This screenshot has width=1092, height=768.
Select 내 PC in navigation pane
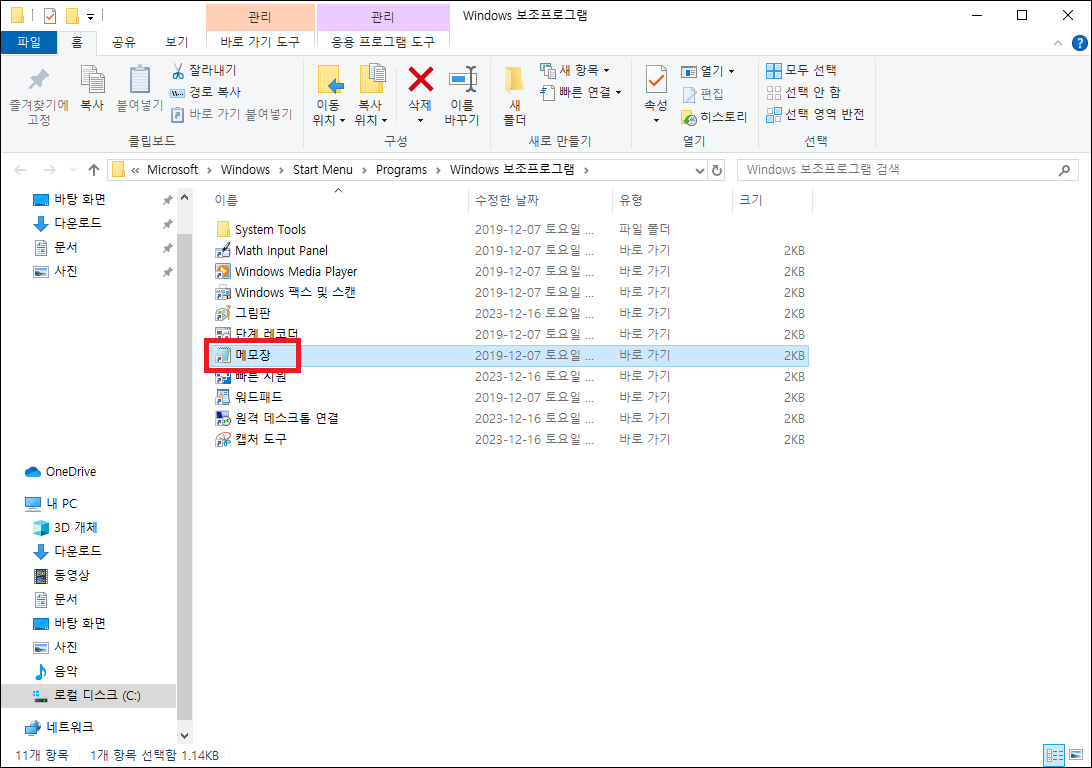[x=52, y=503]
